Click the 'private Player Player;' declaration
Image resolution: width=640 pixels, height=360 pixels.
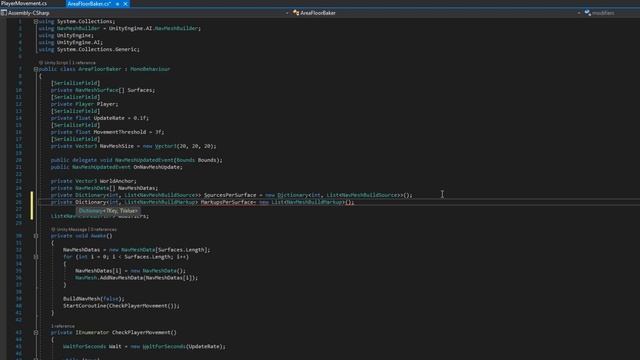tap(84, 104)
